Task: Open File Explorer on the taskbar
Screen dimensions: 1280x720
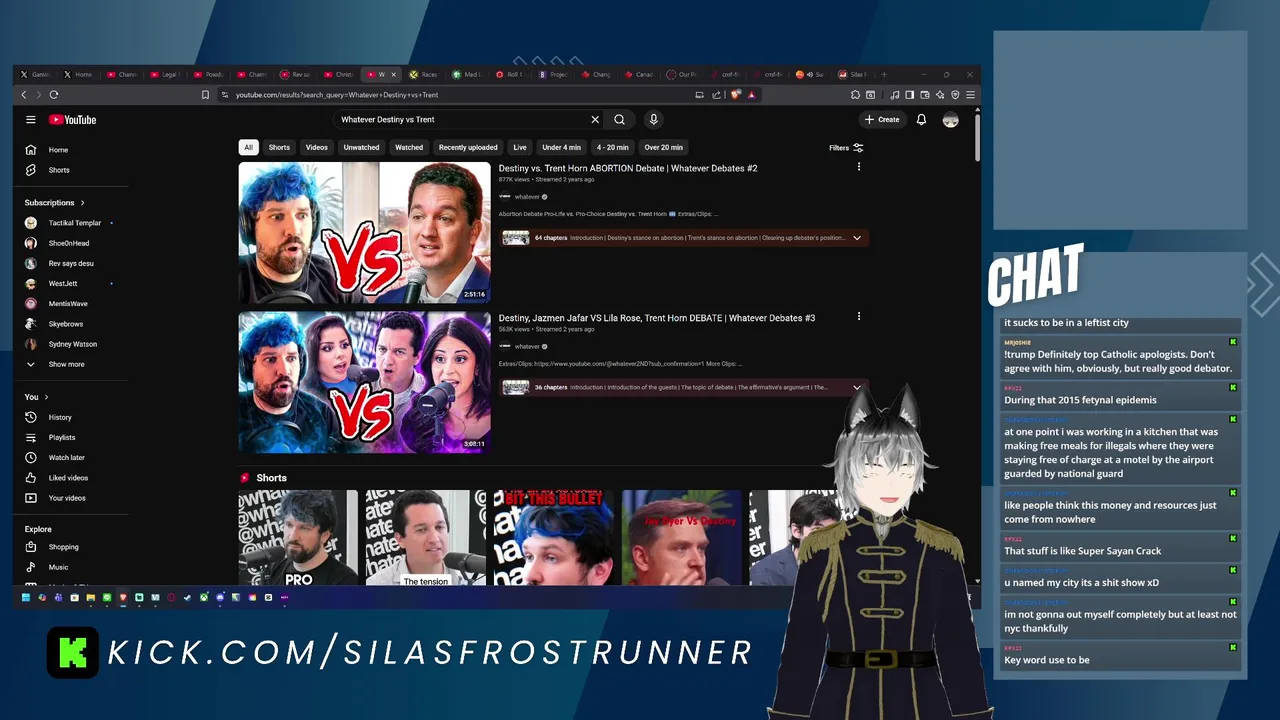Action: (x=90, y=598)
